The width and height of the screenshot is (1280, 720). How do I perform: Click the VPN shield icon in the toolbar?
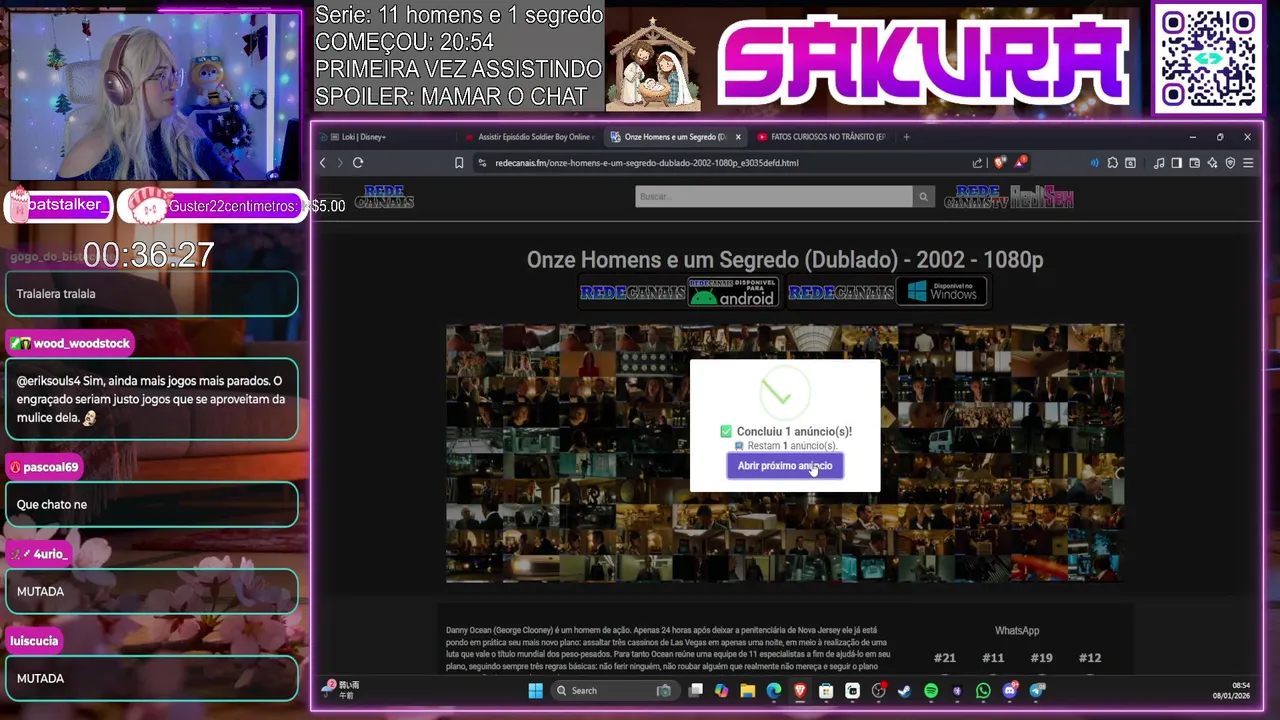click(1230, 163)
